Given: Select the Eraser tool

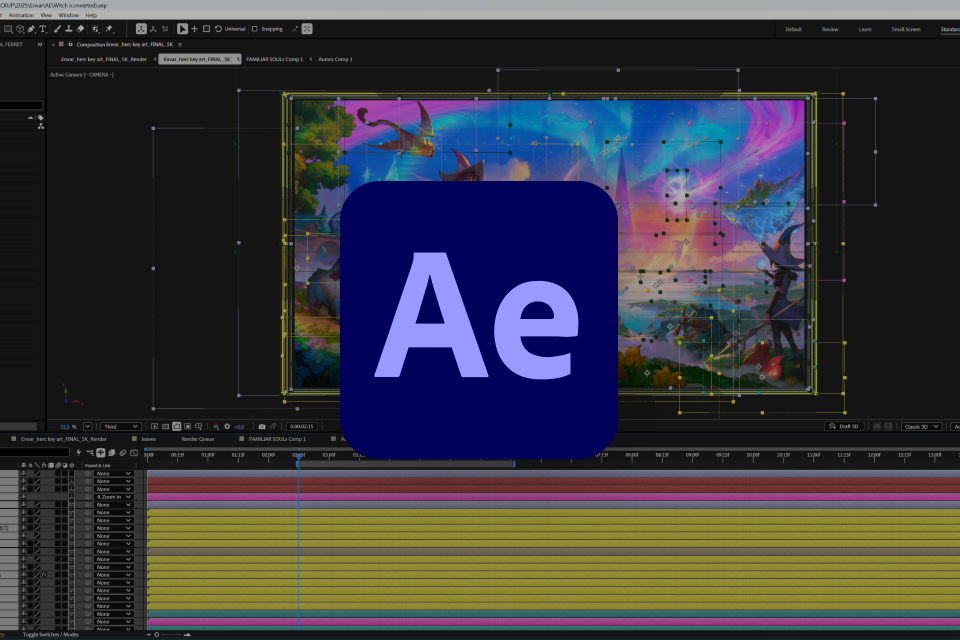Looking at the screenshot, I should point(80,29).
